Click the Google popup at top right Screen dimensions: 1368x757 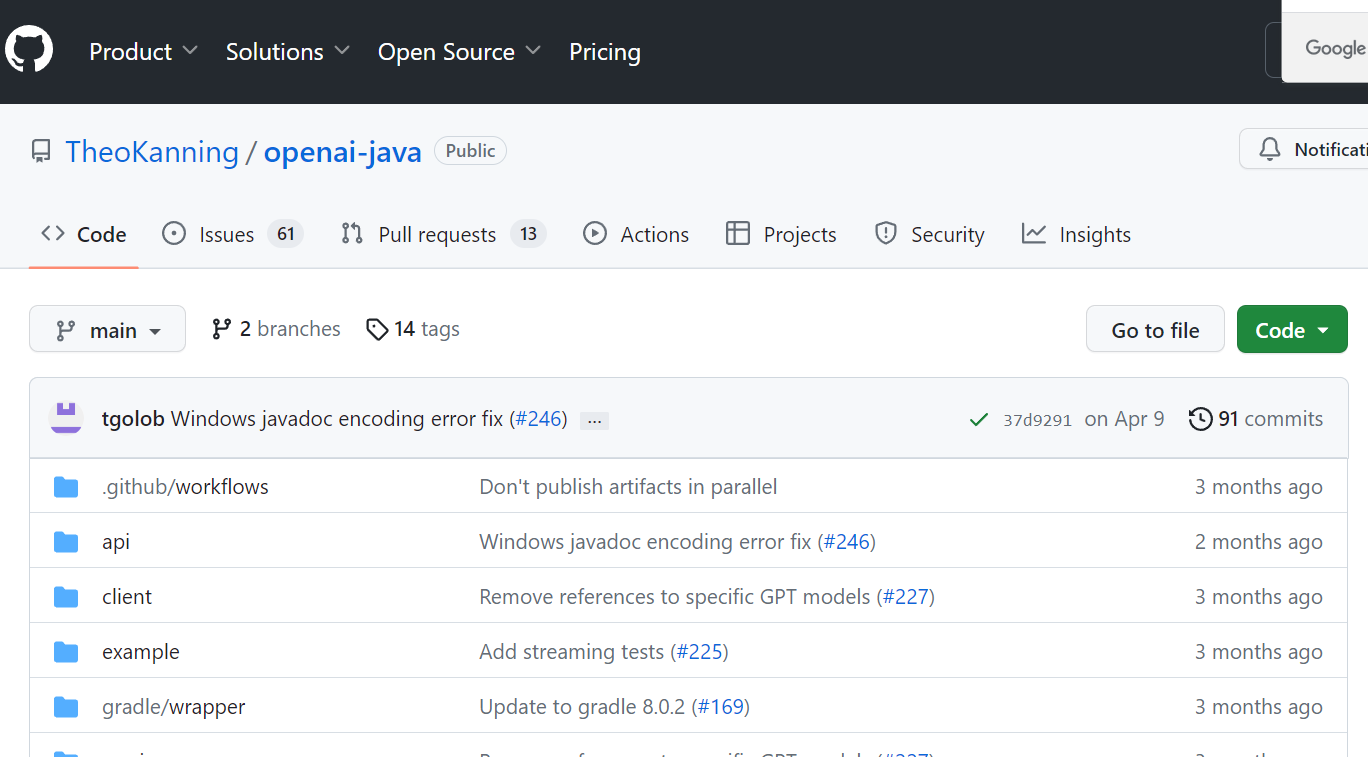pyautogui.click(x=1325, y=48)
